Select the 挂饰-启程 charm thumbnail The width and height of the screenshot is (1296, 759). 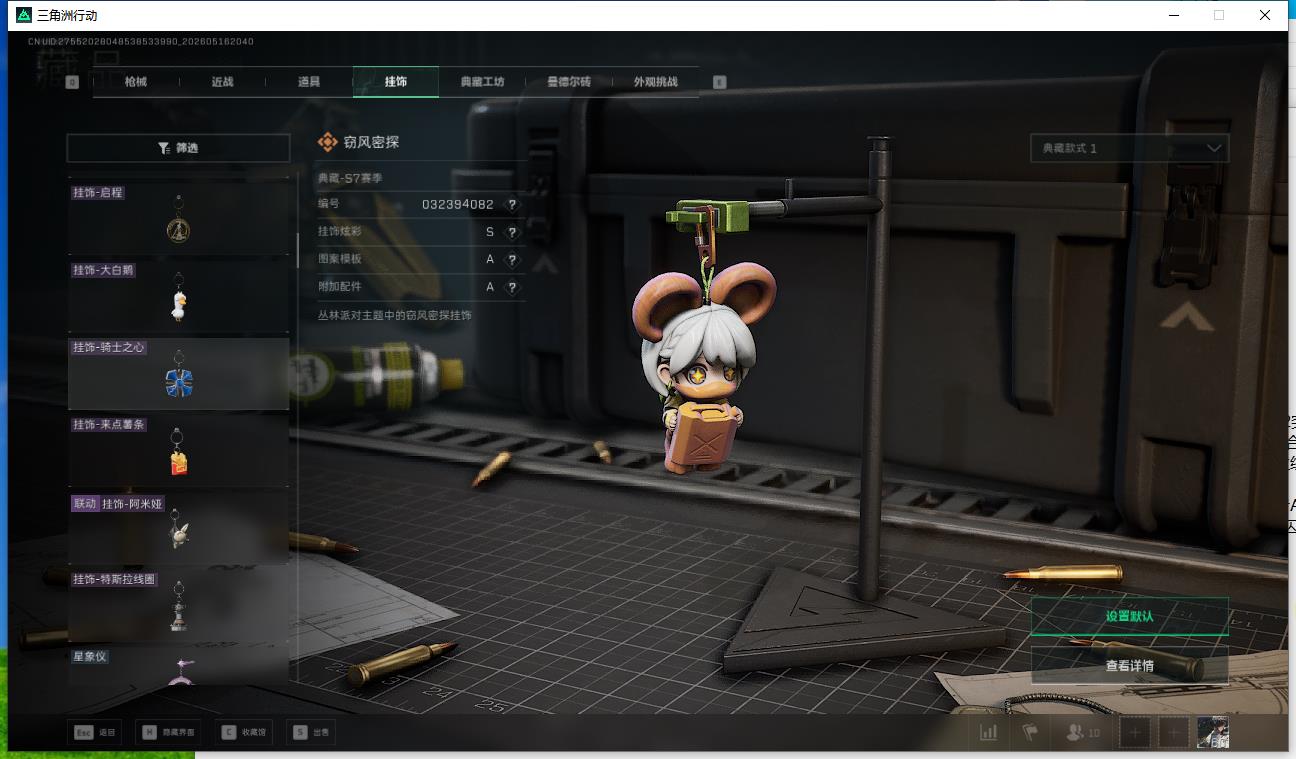pos(179,218)
